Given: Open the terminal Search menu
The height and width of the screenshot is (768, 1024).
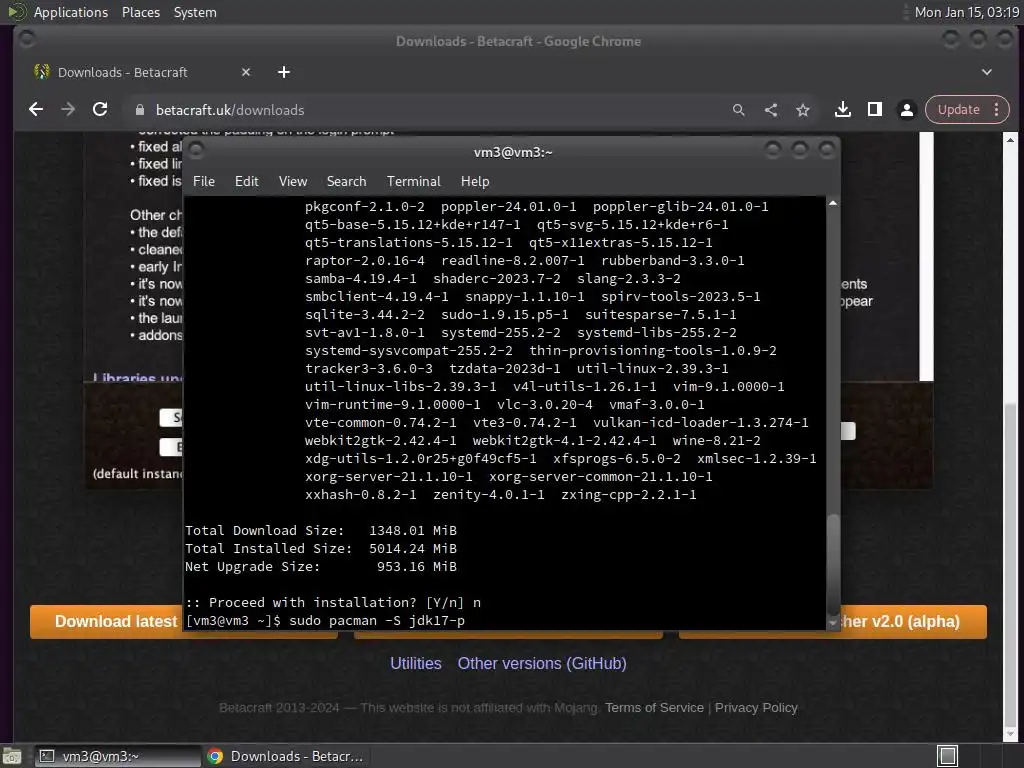Looking at the screenshot, I should (346, 182).
